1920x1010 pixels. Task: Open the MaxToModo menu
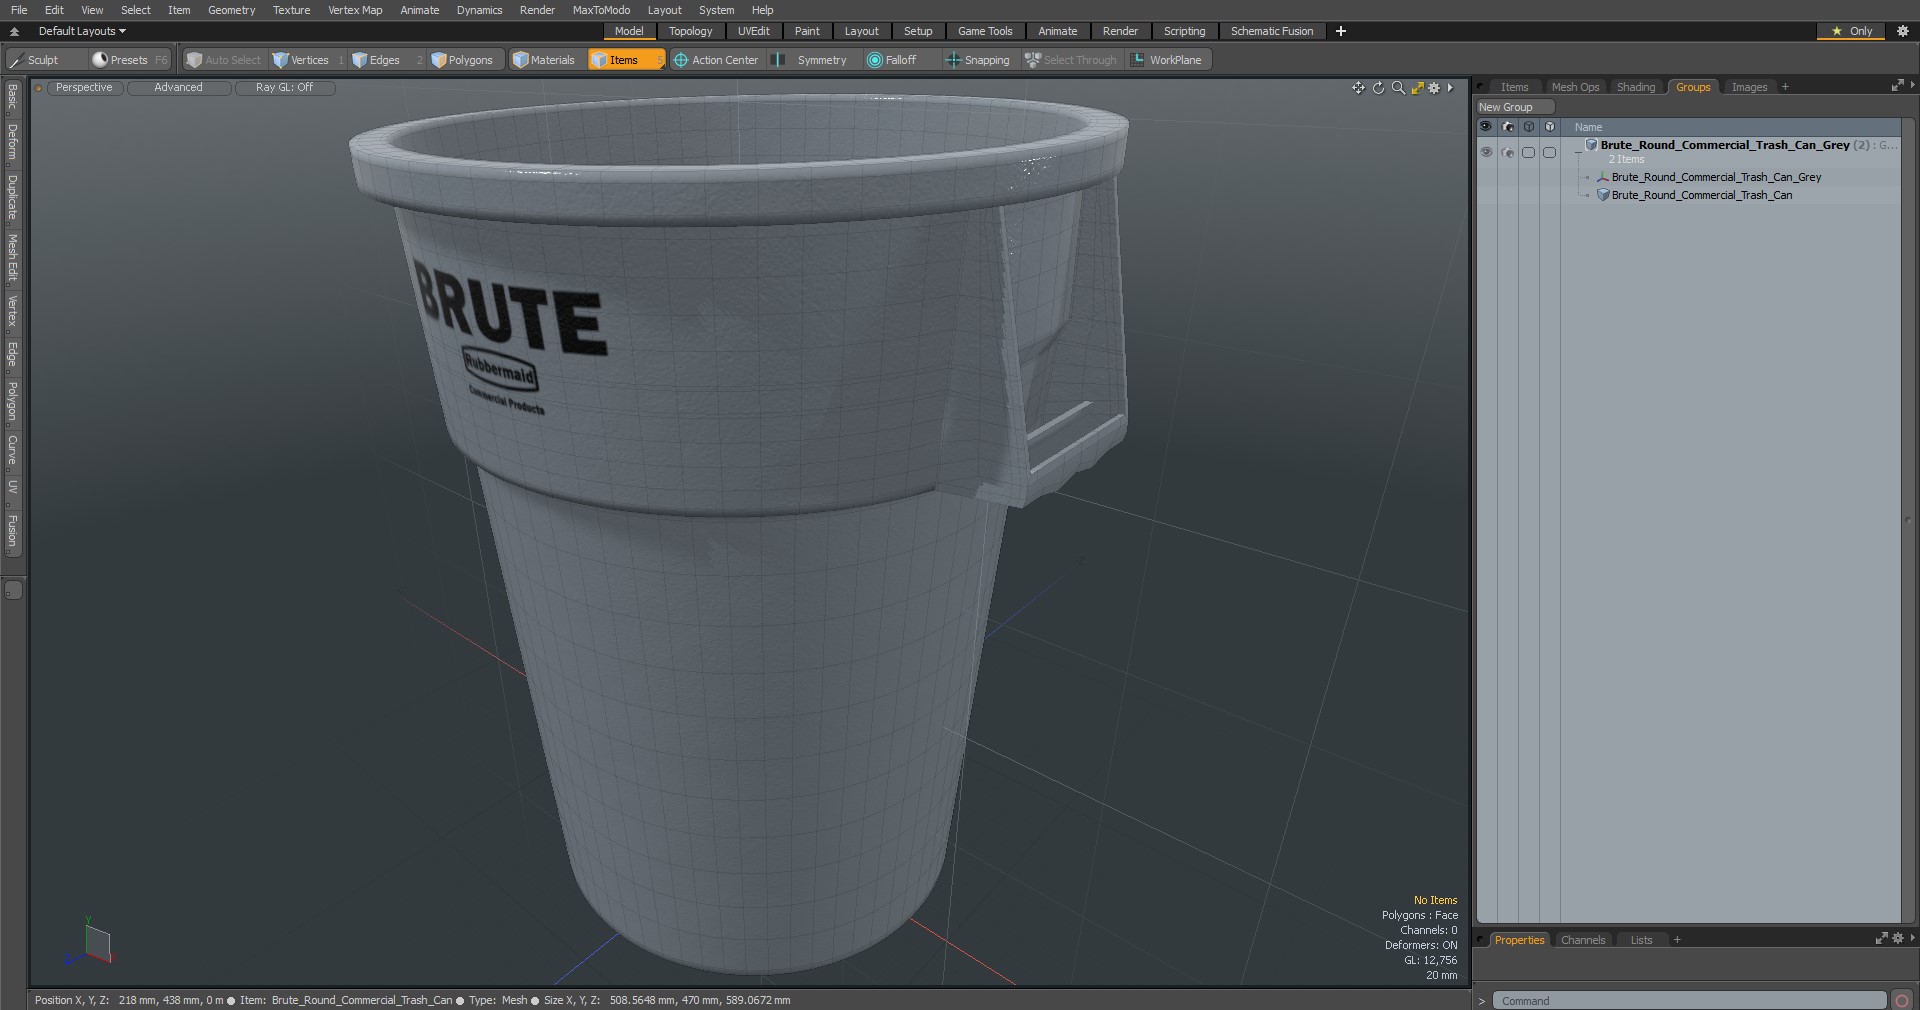[601, 10]
